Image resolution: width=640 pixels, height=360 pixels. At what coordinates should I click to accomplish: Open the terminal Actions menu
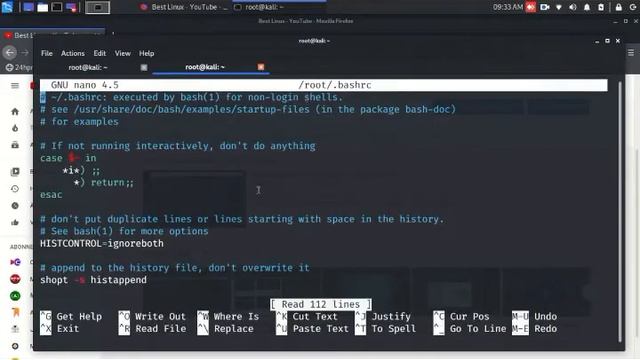point(73,53)
